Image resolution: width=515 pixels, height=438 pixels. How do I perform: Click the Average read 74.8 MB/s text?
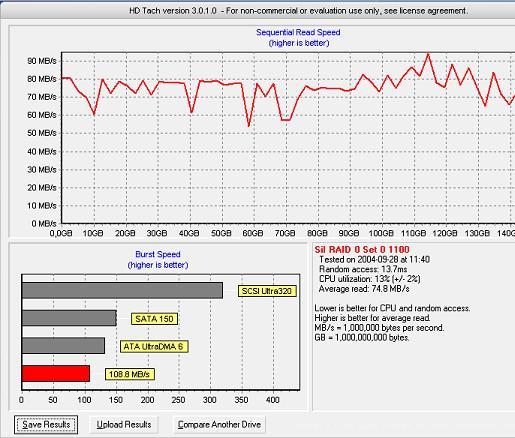coord(364,289)
